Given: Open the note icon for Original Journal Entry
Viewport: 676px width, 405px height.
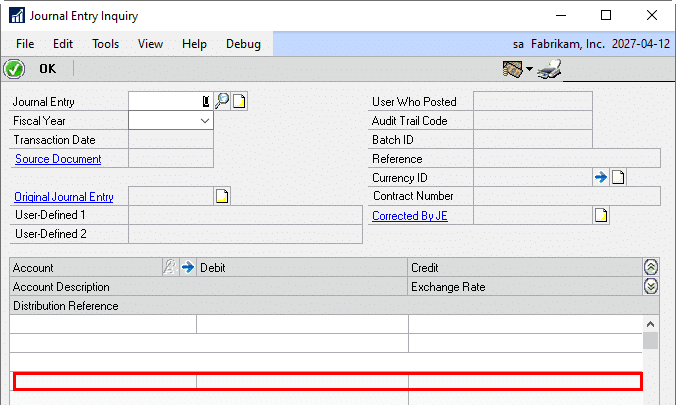Looking at the screenshot, I should click(x=222, y=196).
